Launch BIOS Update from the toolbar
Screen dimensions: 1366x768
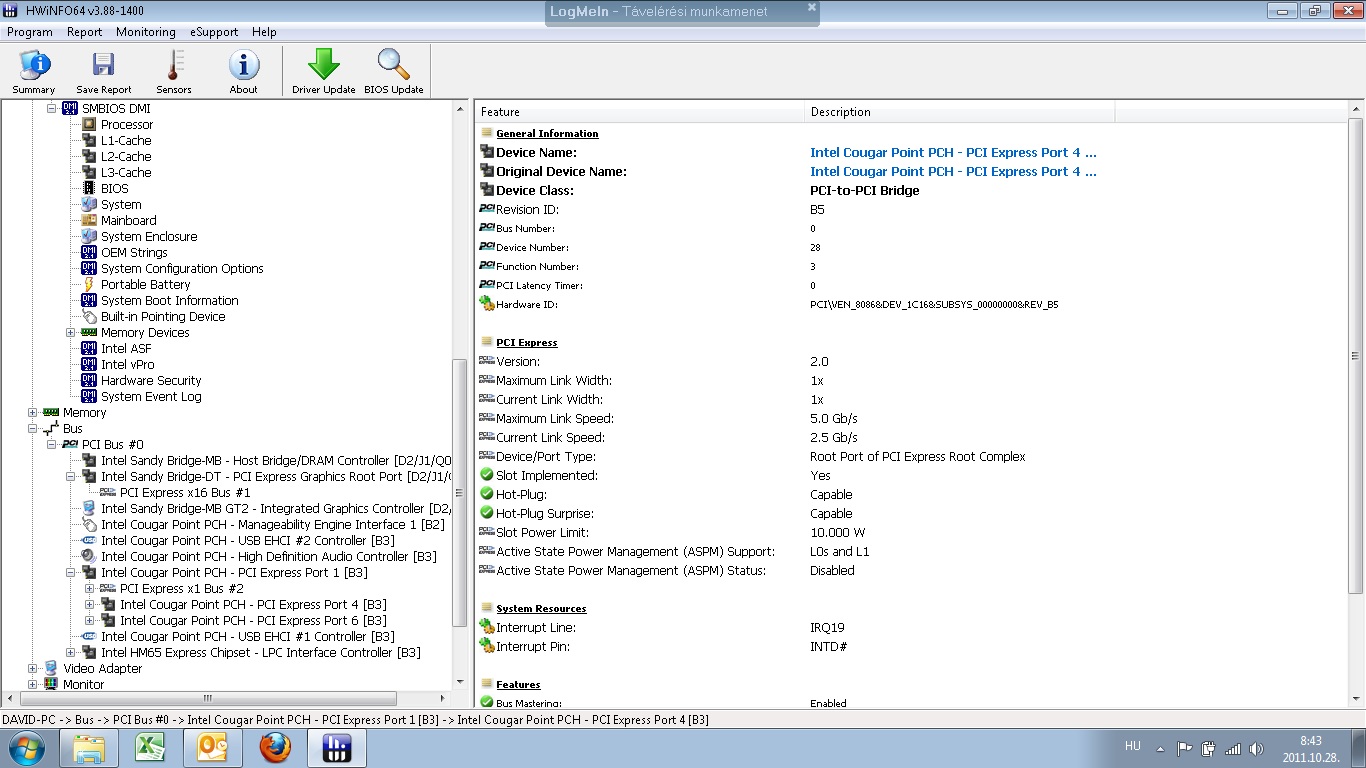[394, 72]
